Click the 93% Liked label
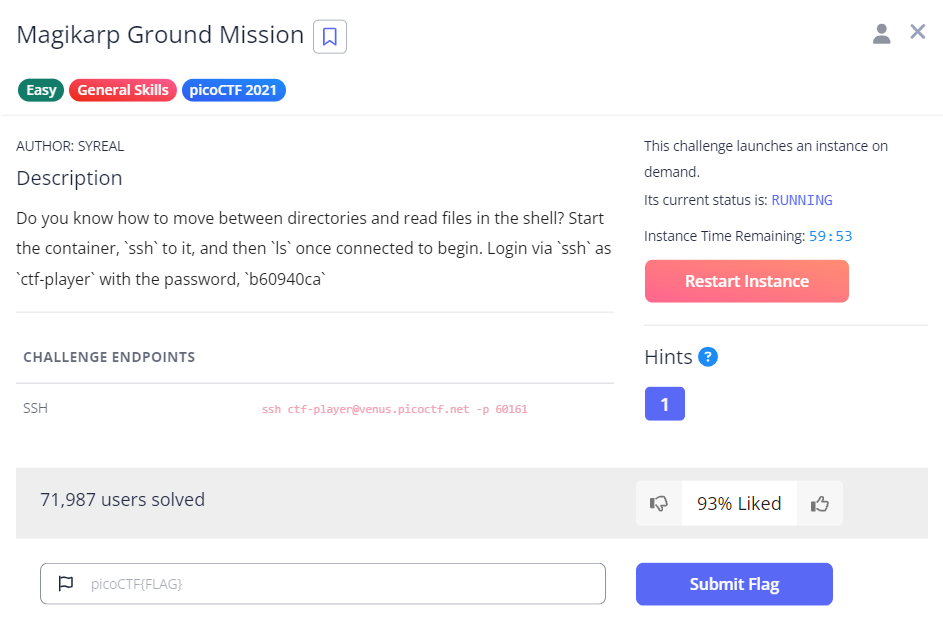The height and width of the screenshot is (640, 943). [x=739, y=504]
